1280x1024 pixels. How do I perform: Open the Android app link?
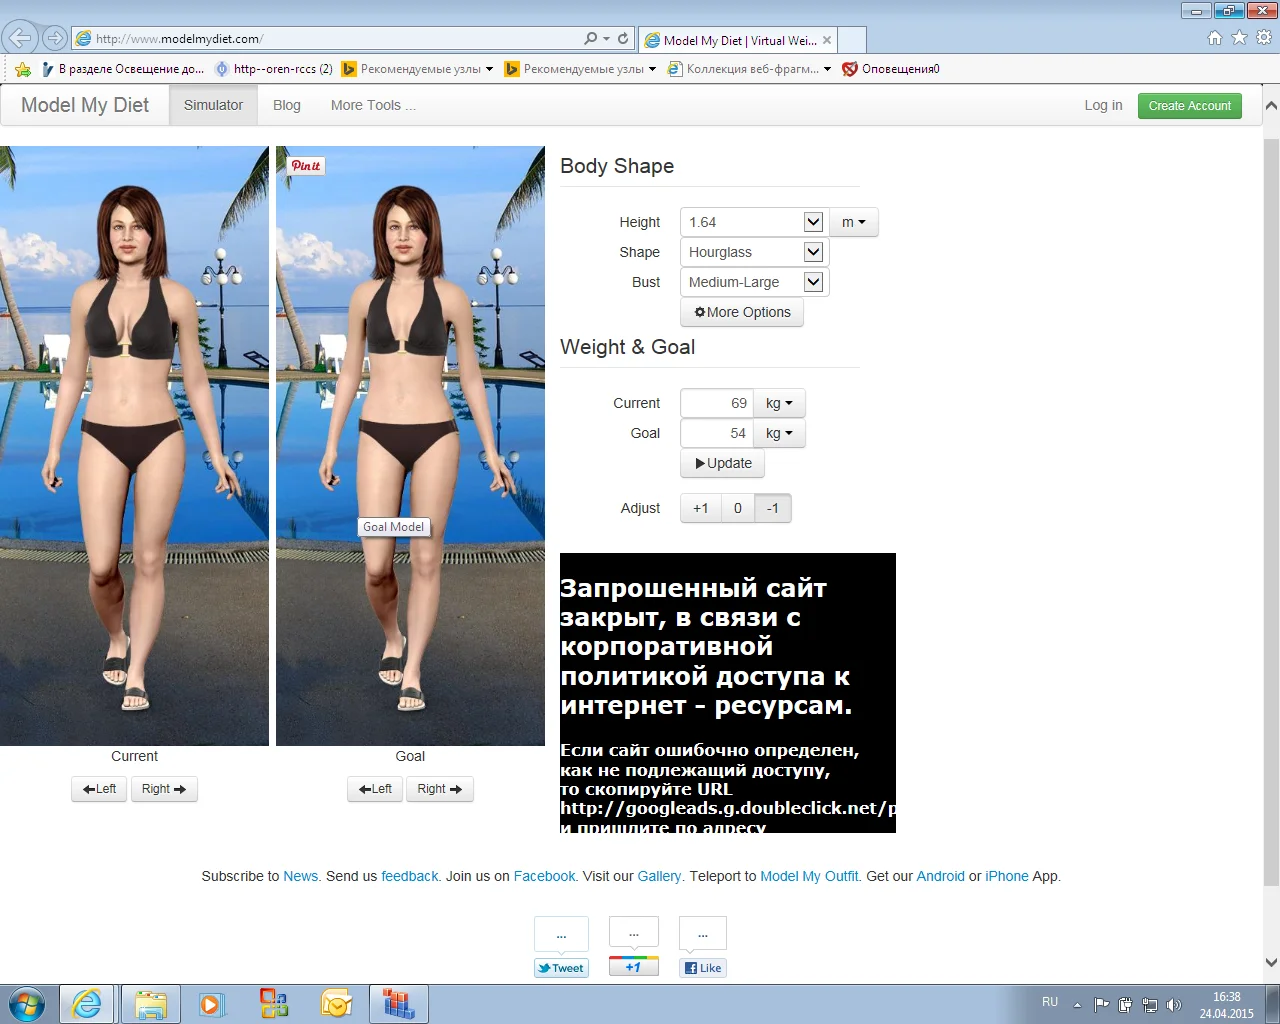pos(941,876)
